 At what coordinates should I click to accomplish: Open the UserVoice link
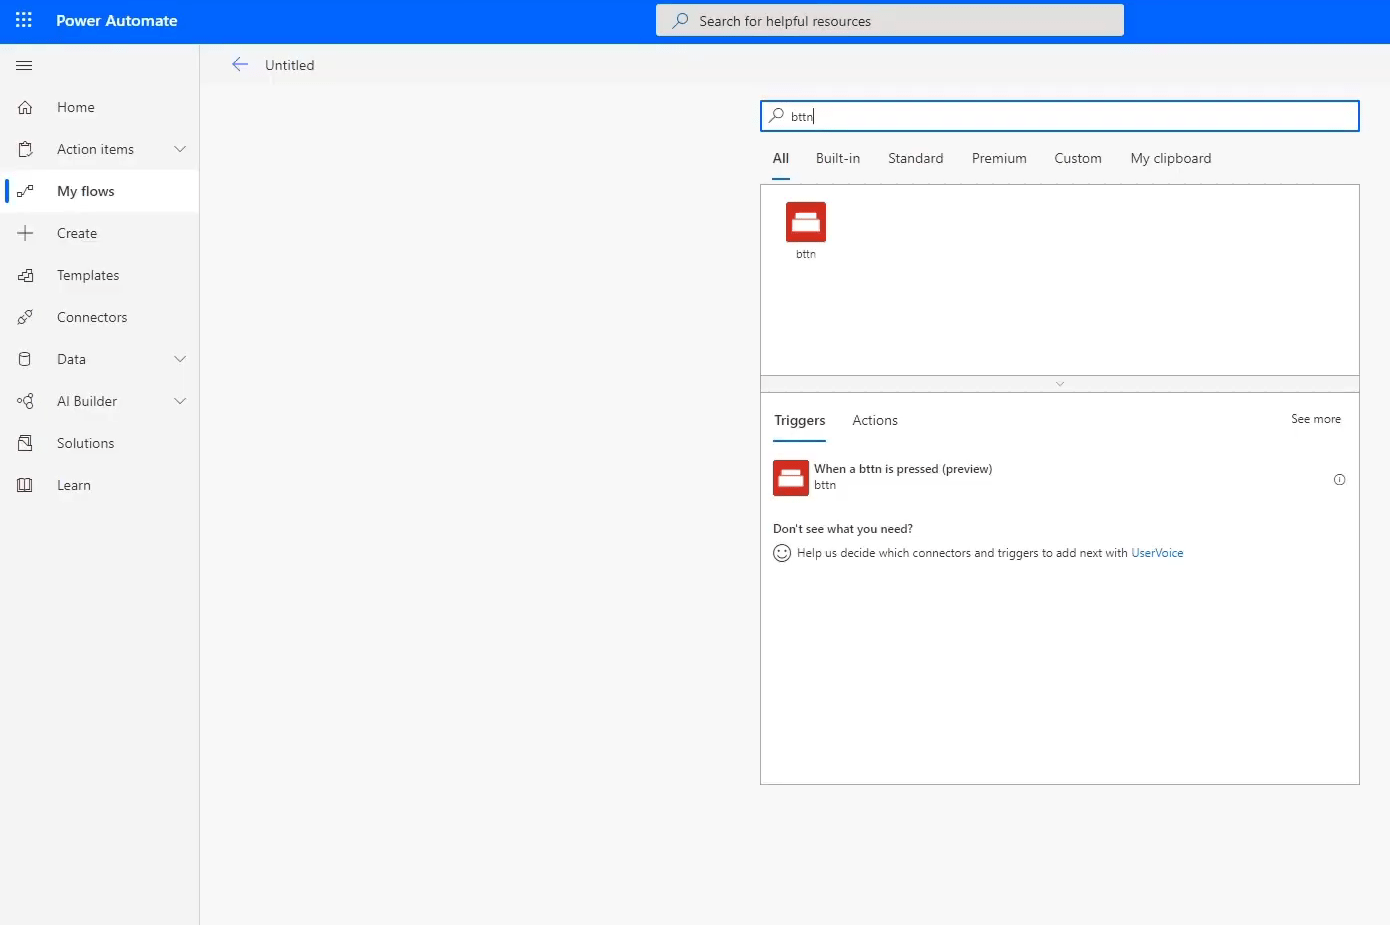[1157, 553]
